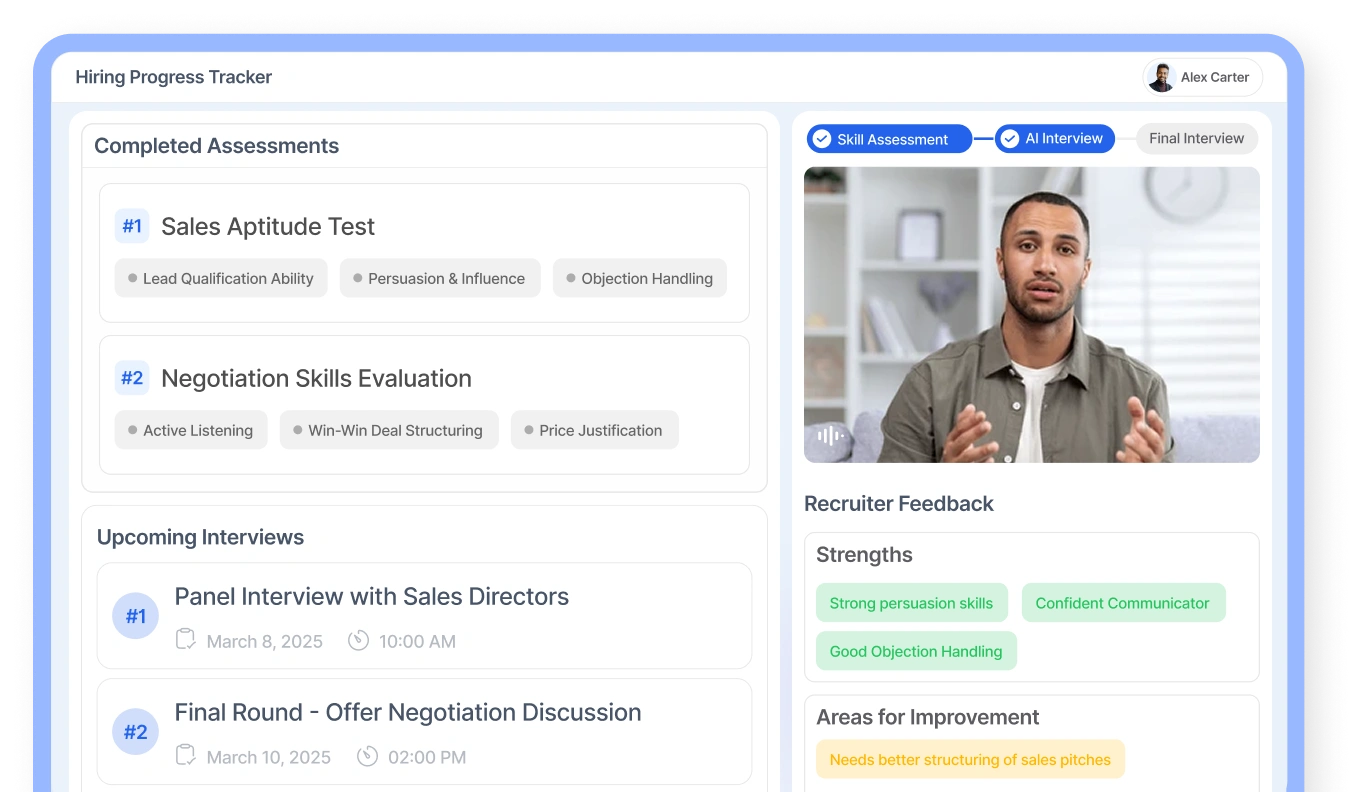
Task: Click the AI Interview checkmark icon
Action: tap(1010, 138)
